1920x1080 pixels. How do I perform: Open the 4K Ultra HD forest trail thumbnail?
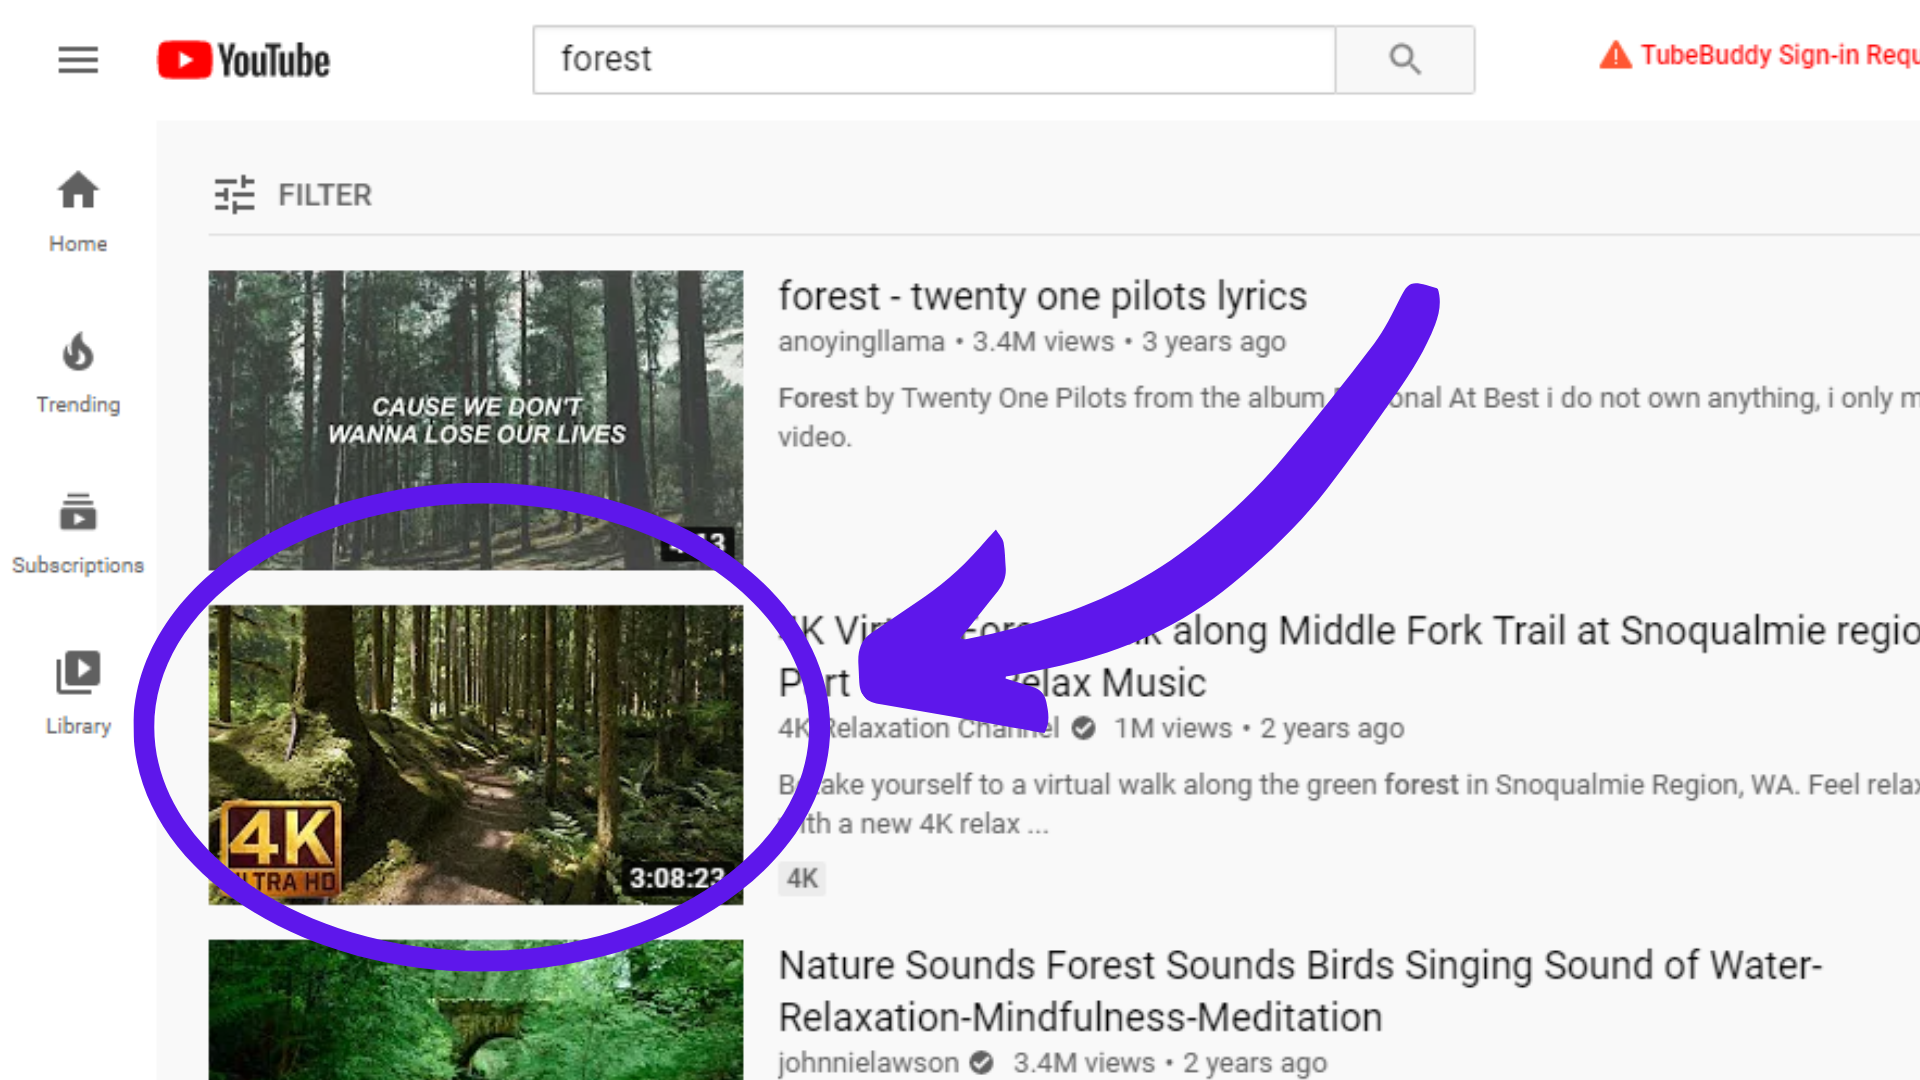pyautogui.click(x=476, y=754)
